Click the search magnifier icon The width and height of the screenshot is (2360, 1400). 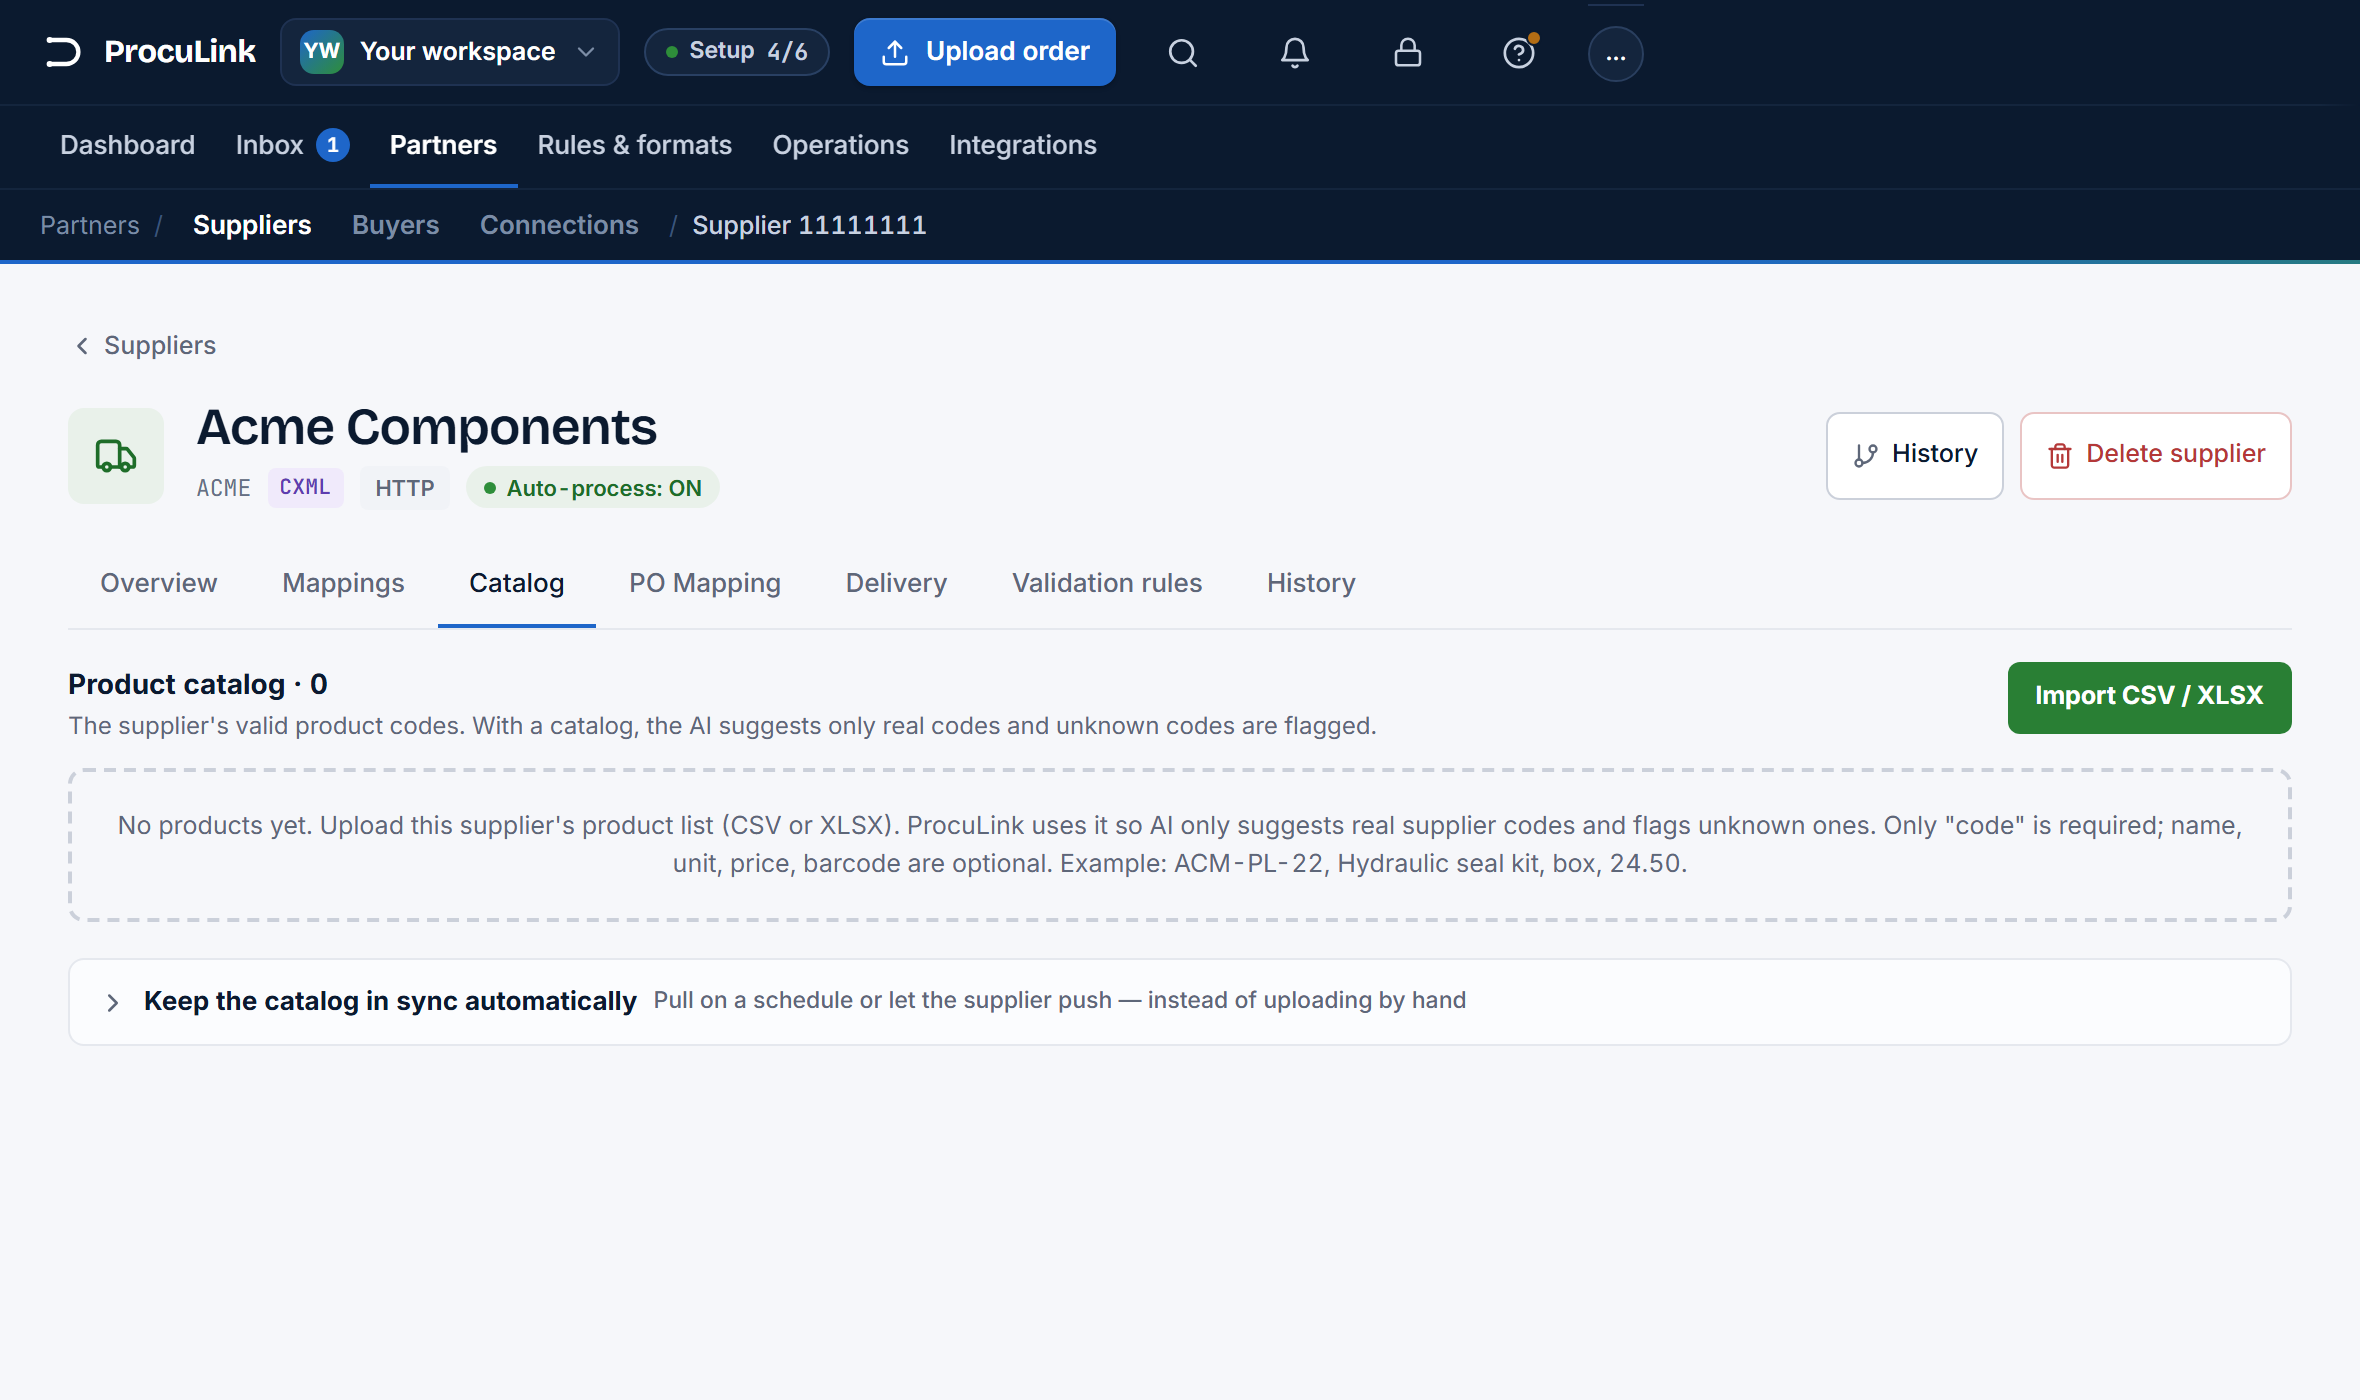point(1182,52)
